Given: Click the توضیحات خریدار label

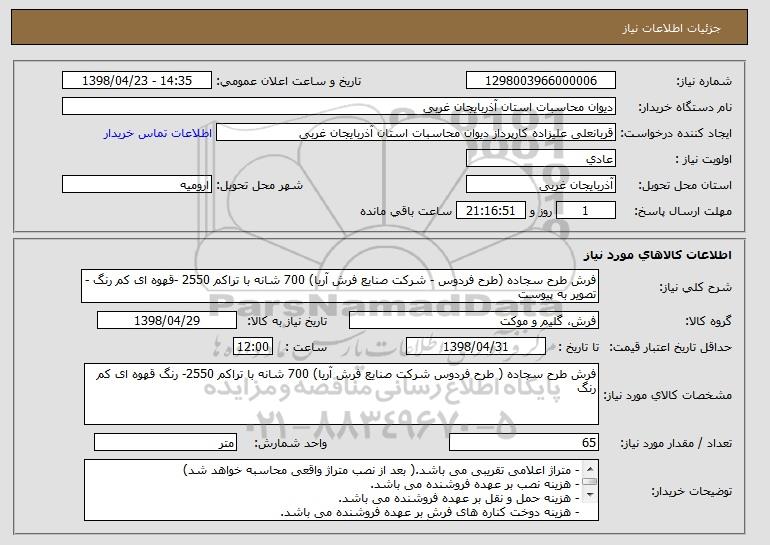Looking at the screenshot, I should 691,491.
